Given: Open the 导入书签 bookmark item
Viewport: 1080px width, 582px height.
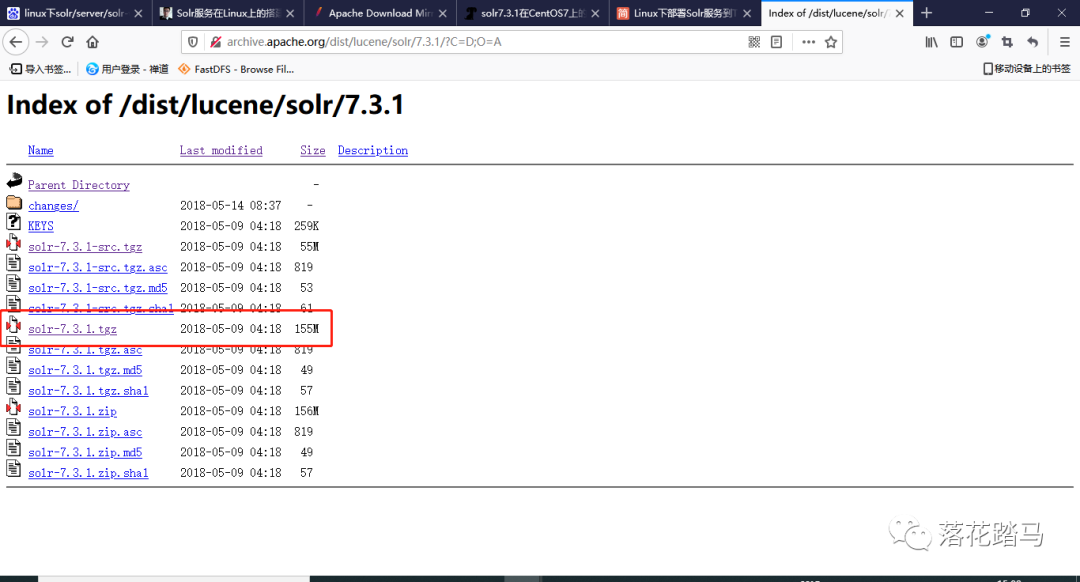Looking at the screenshot, I should pos(40,69).
